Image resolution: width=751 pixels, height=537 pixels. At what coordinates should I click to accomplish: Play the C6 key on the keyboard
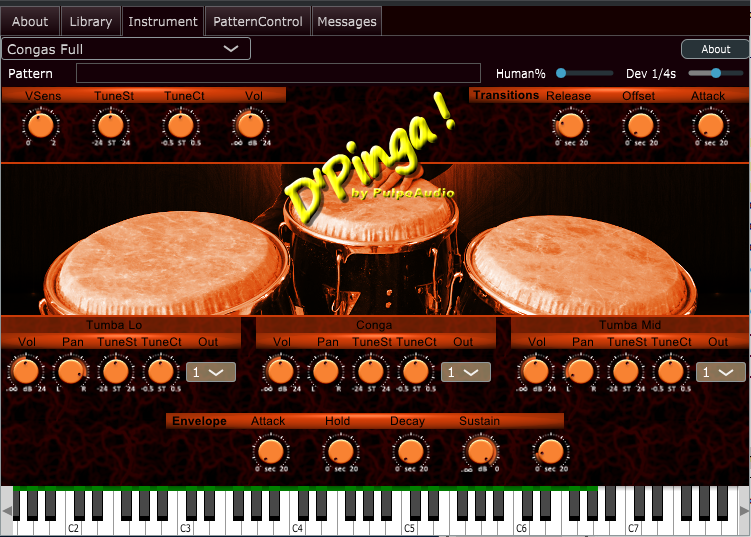(x=521, y=528)
